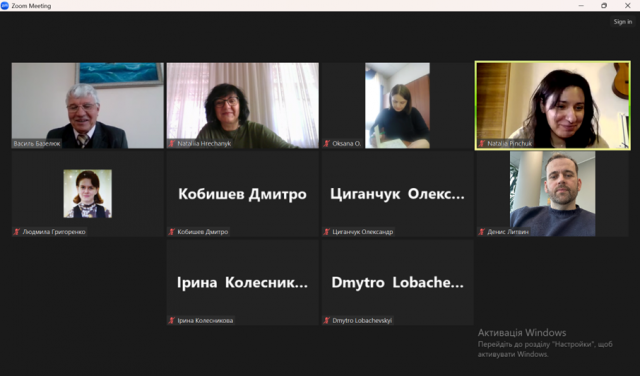640x376 pixels.
Task: Click muted mic icon beside Nataliia Hrechanyk
Action: coord(171,143)
